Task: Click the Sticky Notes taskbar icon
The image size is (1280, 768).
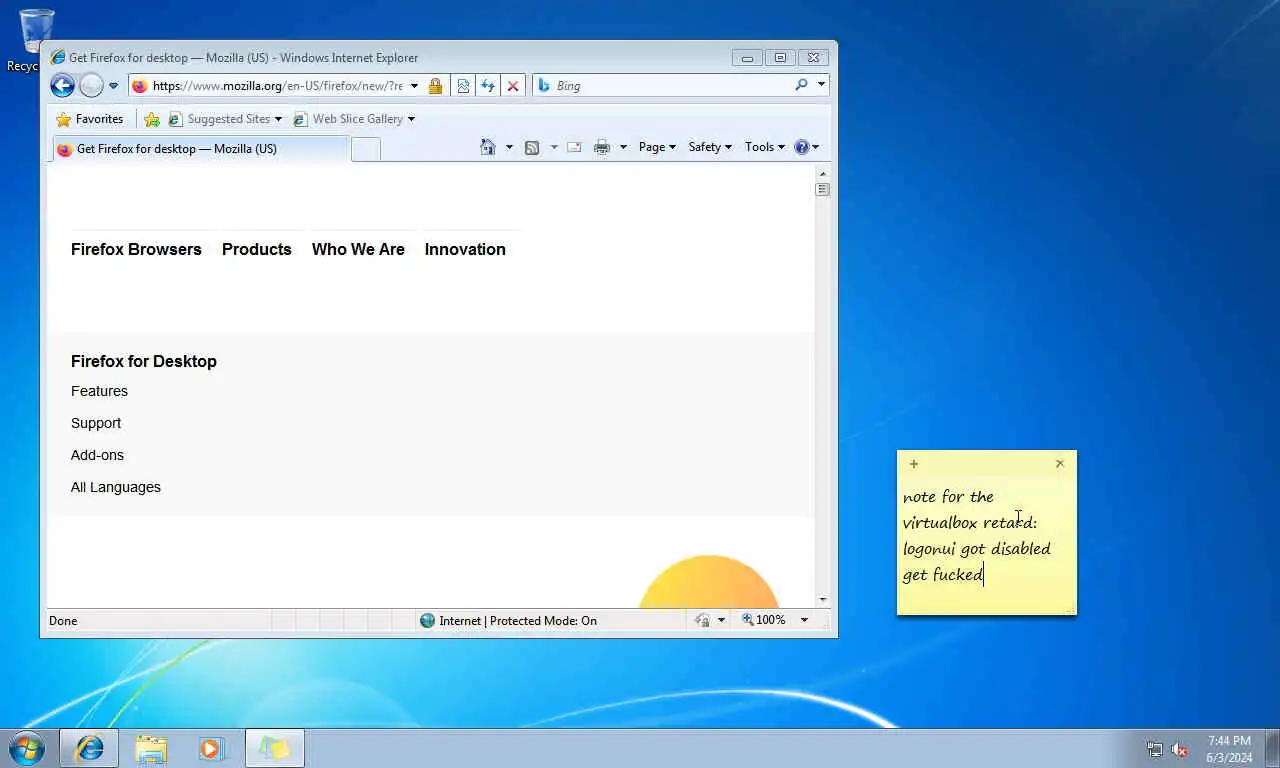Action: pyautogui.click(x=274, y=748)
